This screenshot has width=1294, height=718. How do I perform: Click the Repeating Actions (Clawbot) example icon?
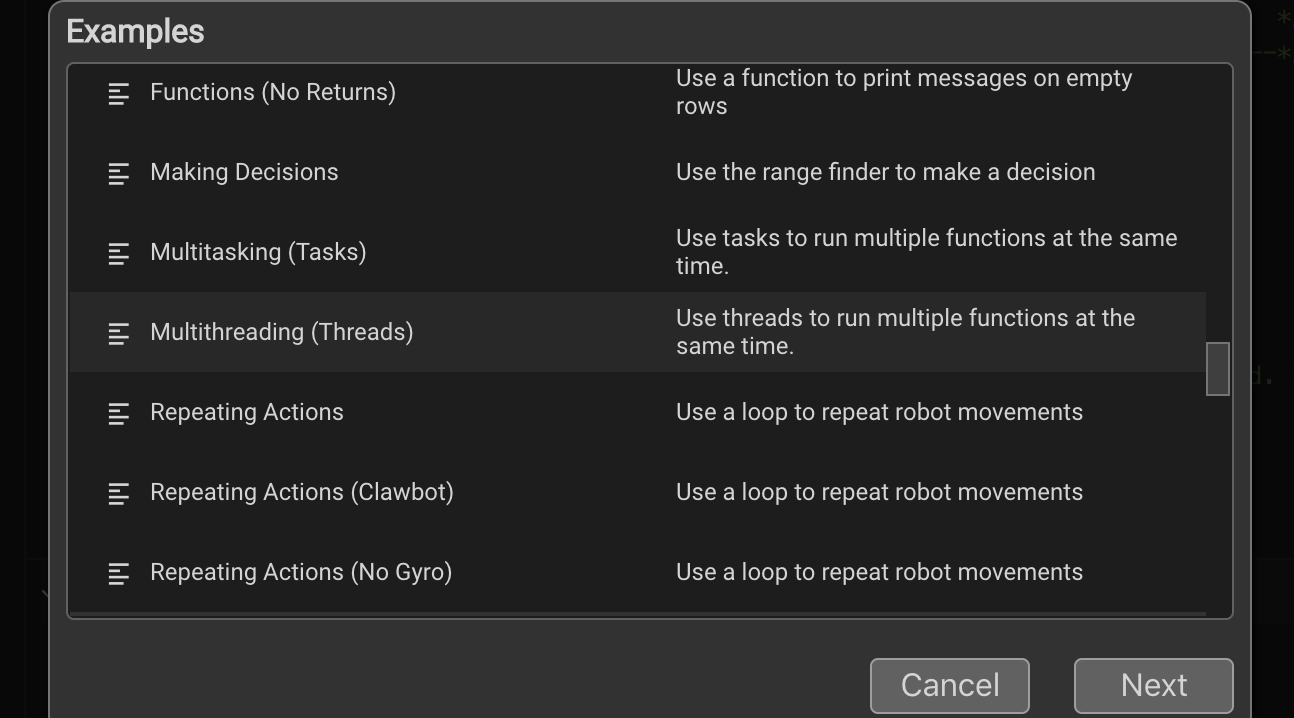[x=119, y=493]
